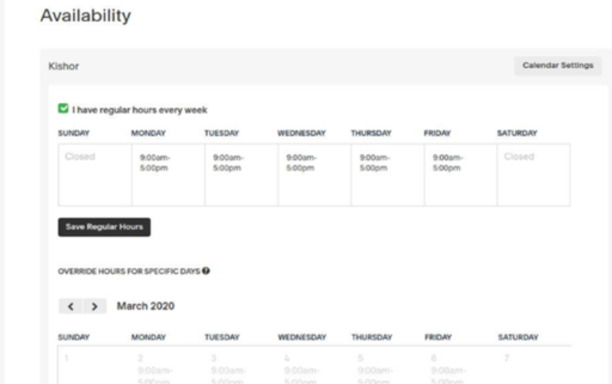Uncheck 'I have regular hours every week'
This screenshot has height=384, width=612.
pos(63,108)
